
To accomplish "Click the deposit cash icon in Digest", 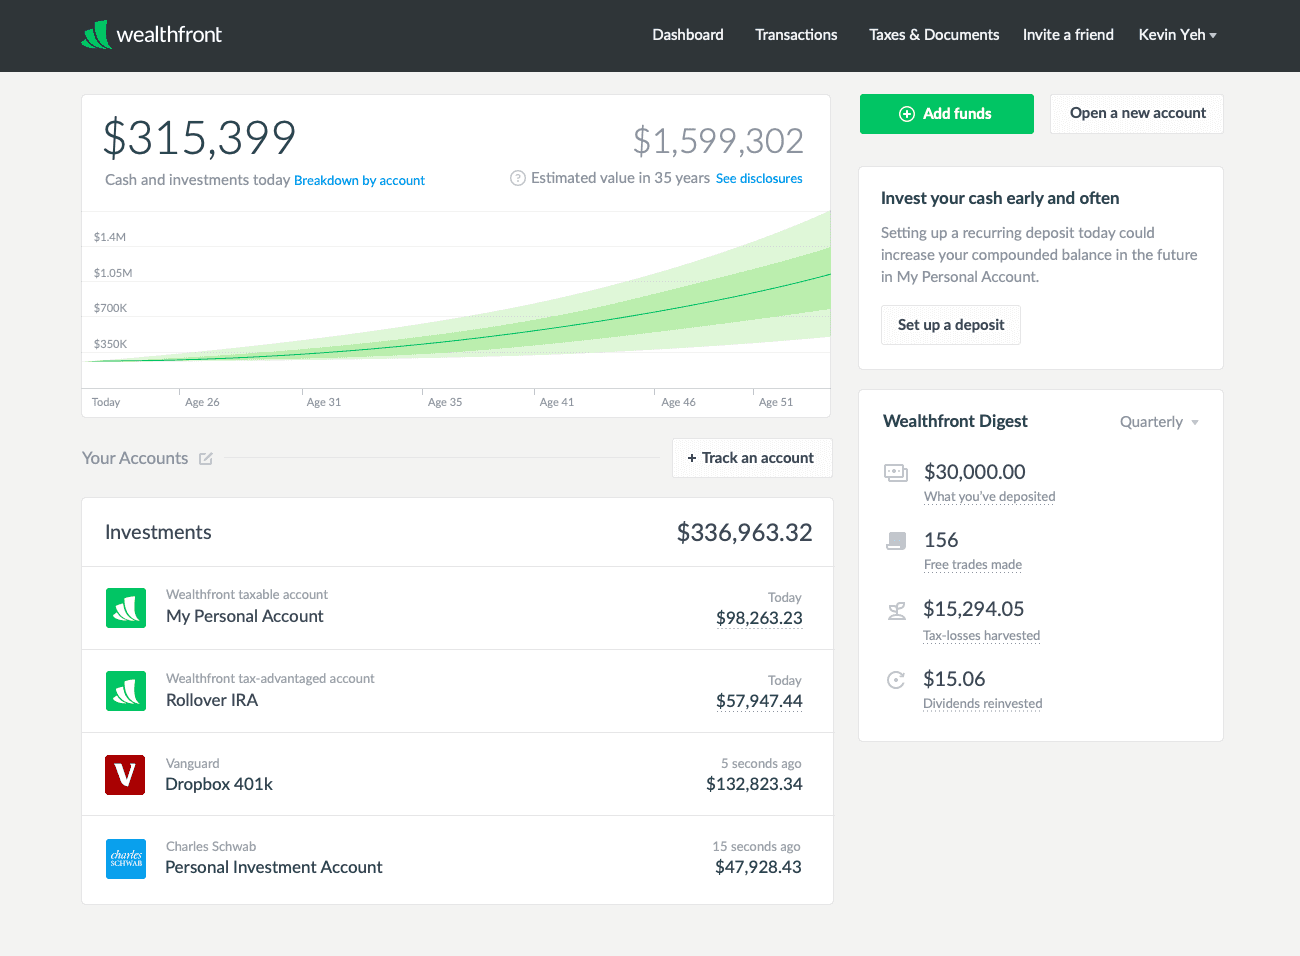I will click(896, 472).
